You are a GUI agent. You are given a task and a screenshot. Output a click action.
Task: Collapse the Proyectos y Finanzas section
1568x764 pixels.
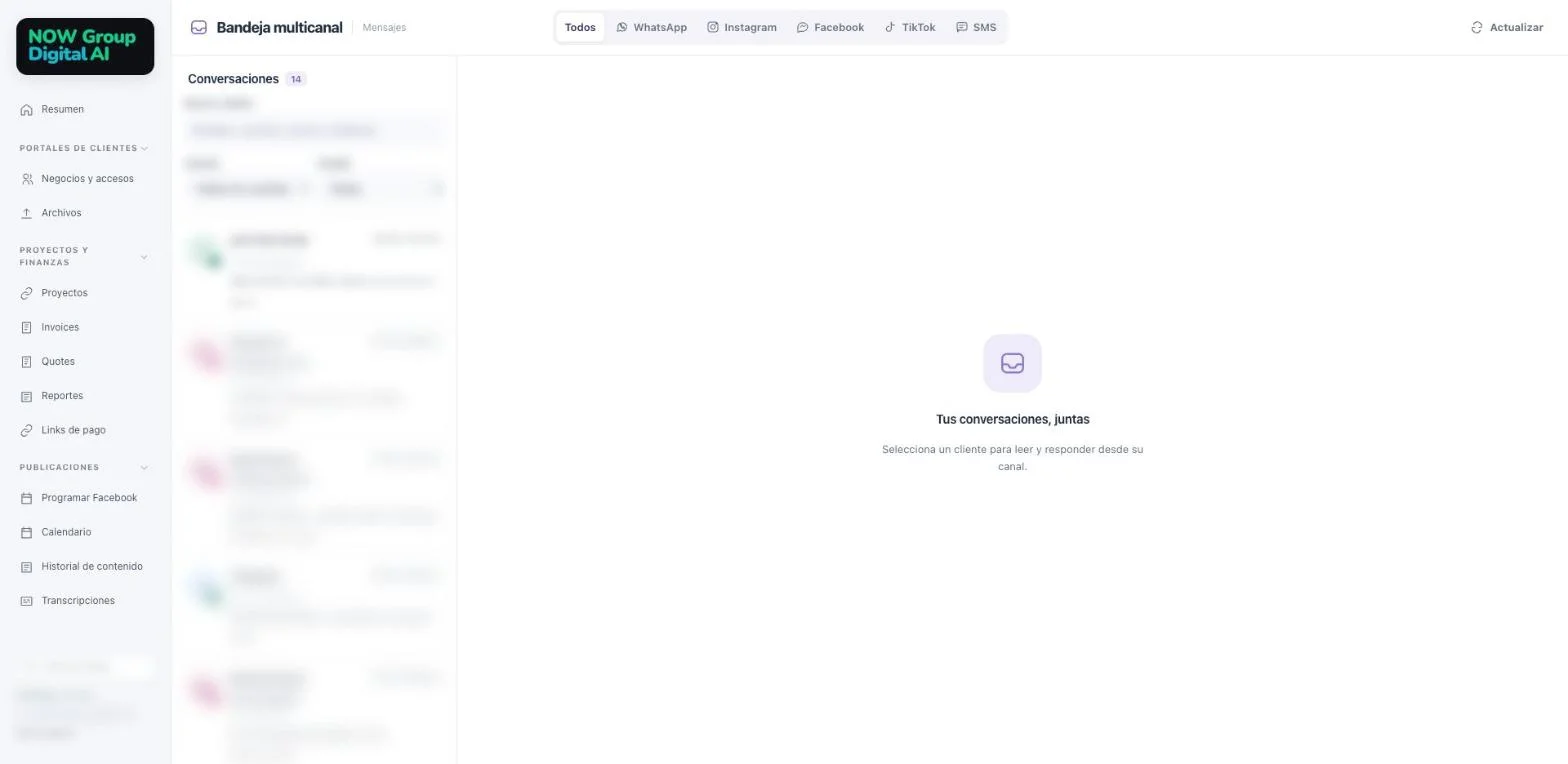(144, 257)
